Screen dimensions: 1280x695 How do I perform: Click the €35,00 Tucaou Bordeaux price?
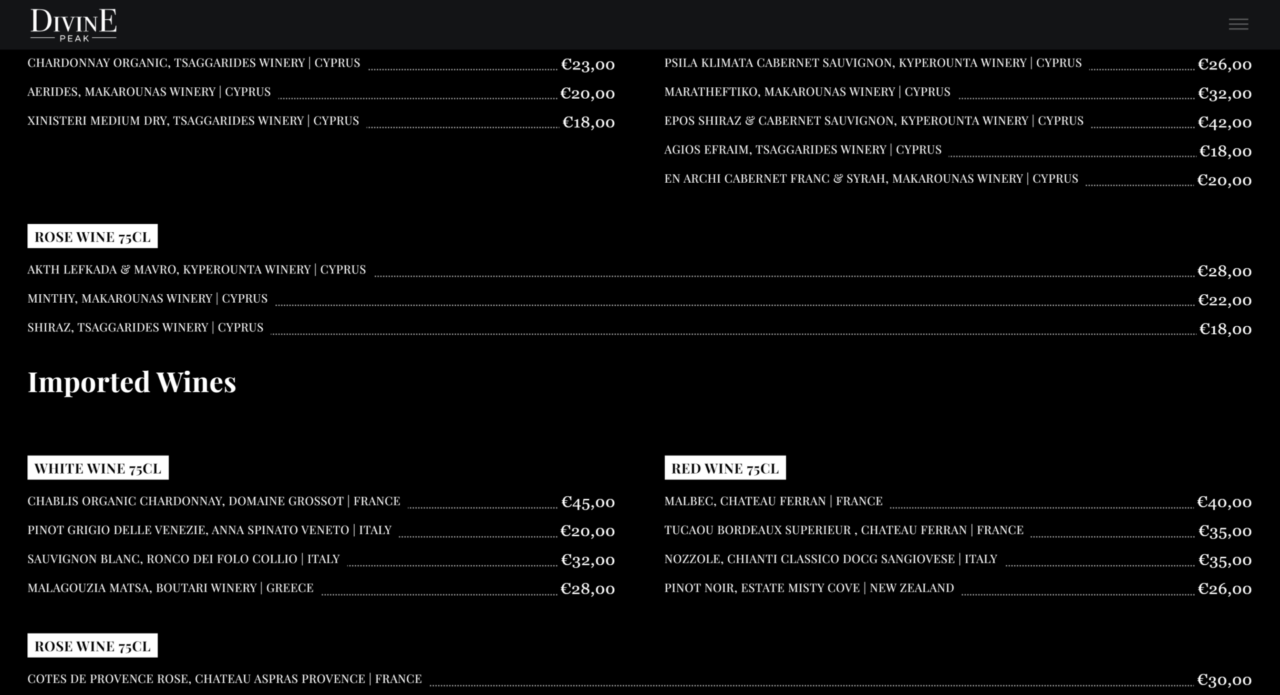pos(1225,531)
